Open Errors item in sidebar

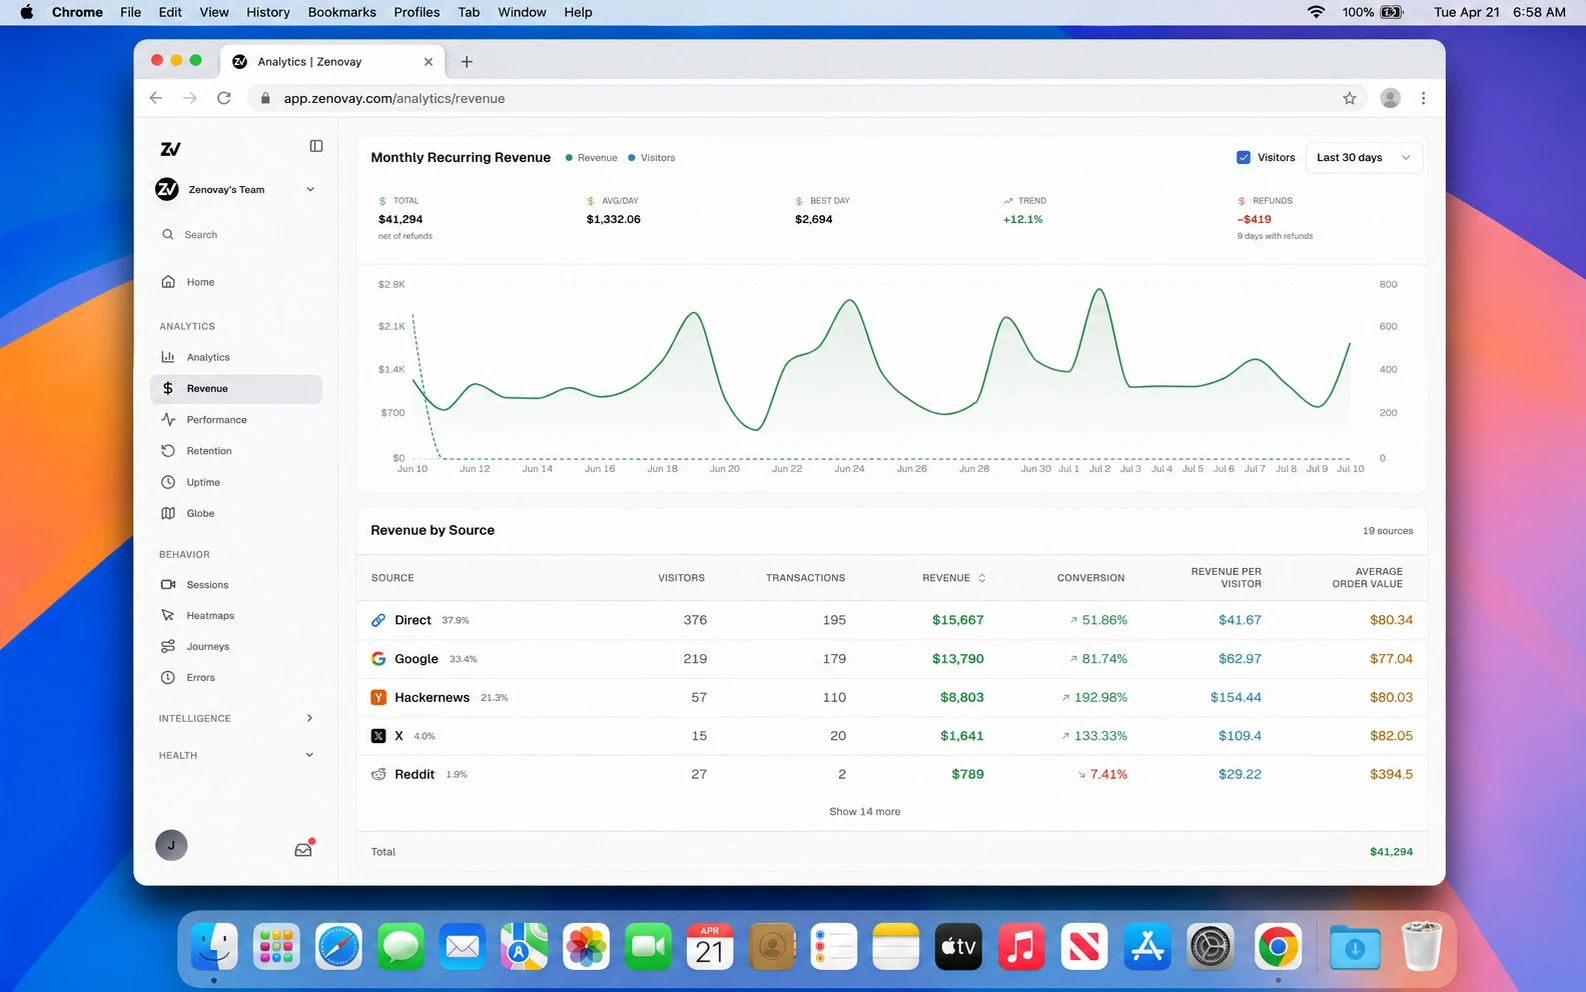pos(236,677)
